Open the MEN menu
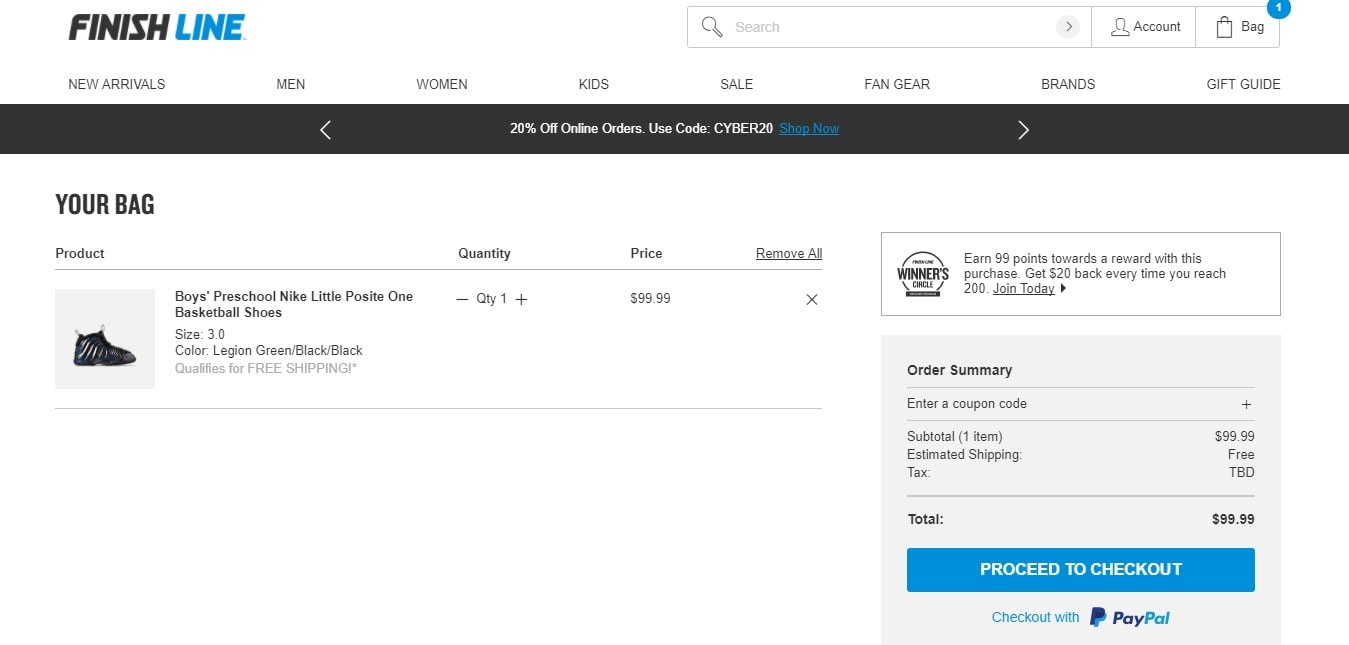Image resolution: width=1349 pixels, height=645 pixels. pos(291,84)
